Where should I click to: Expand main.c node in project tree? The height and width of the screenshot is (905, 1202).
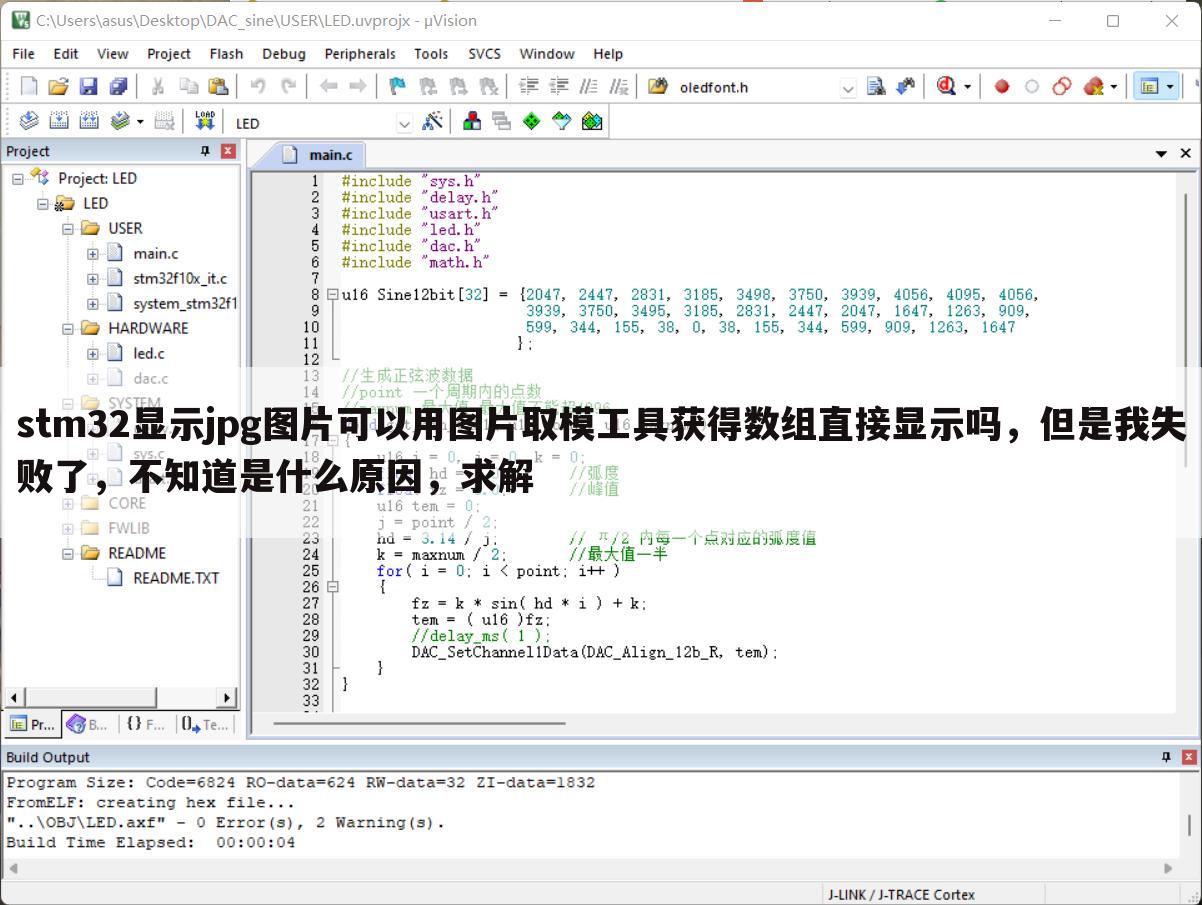click(93, 253)
